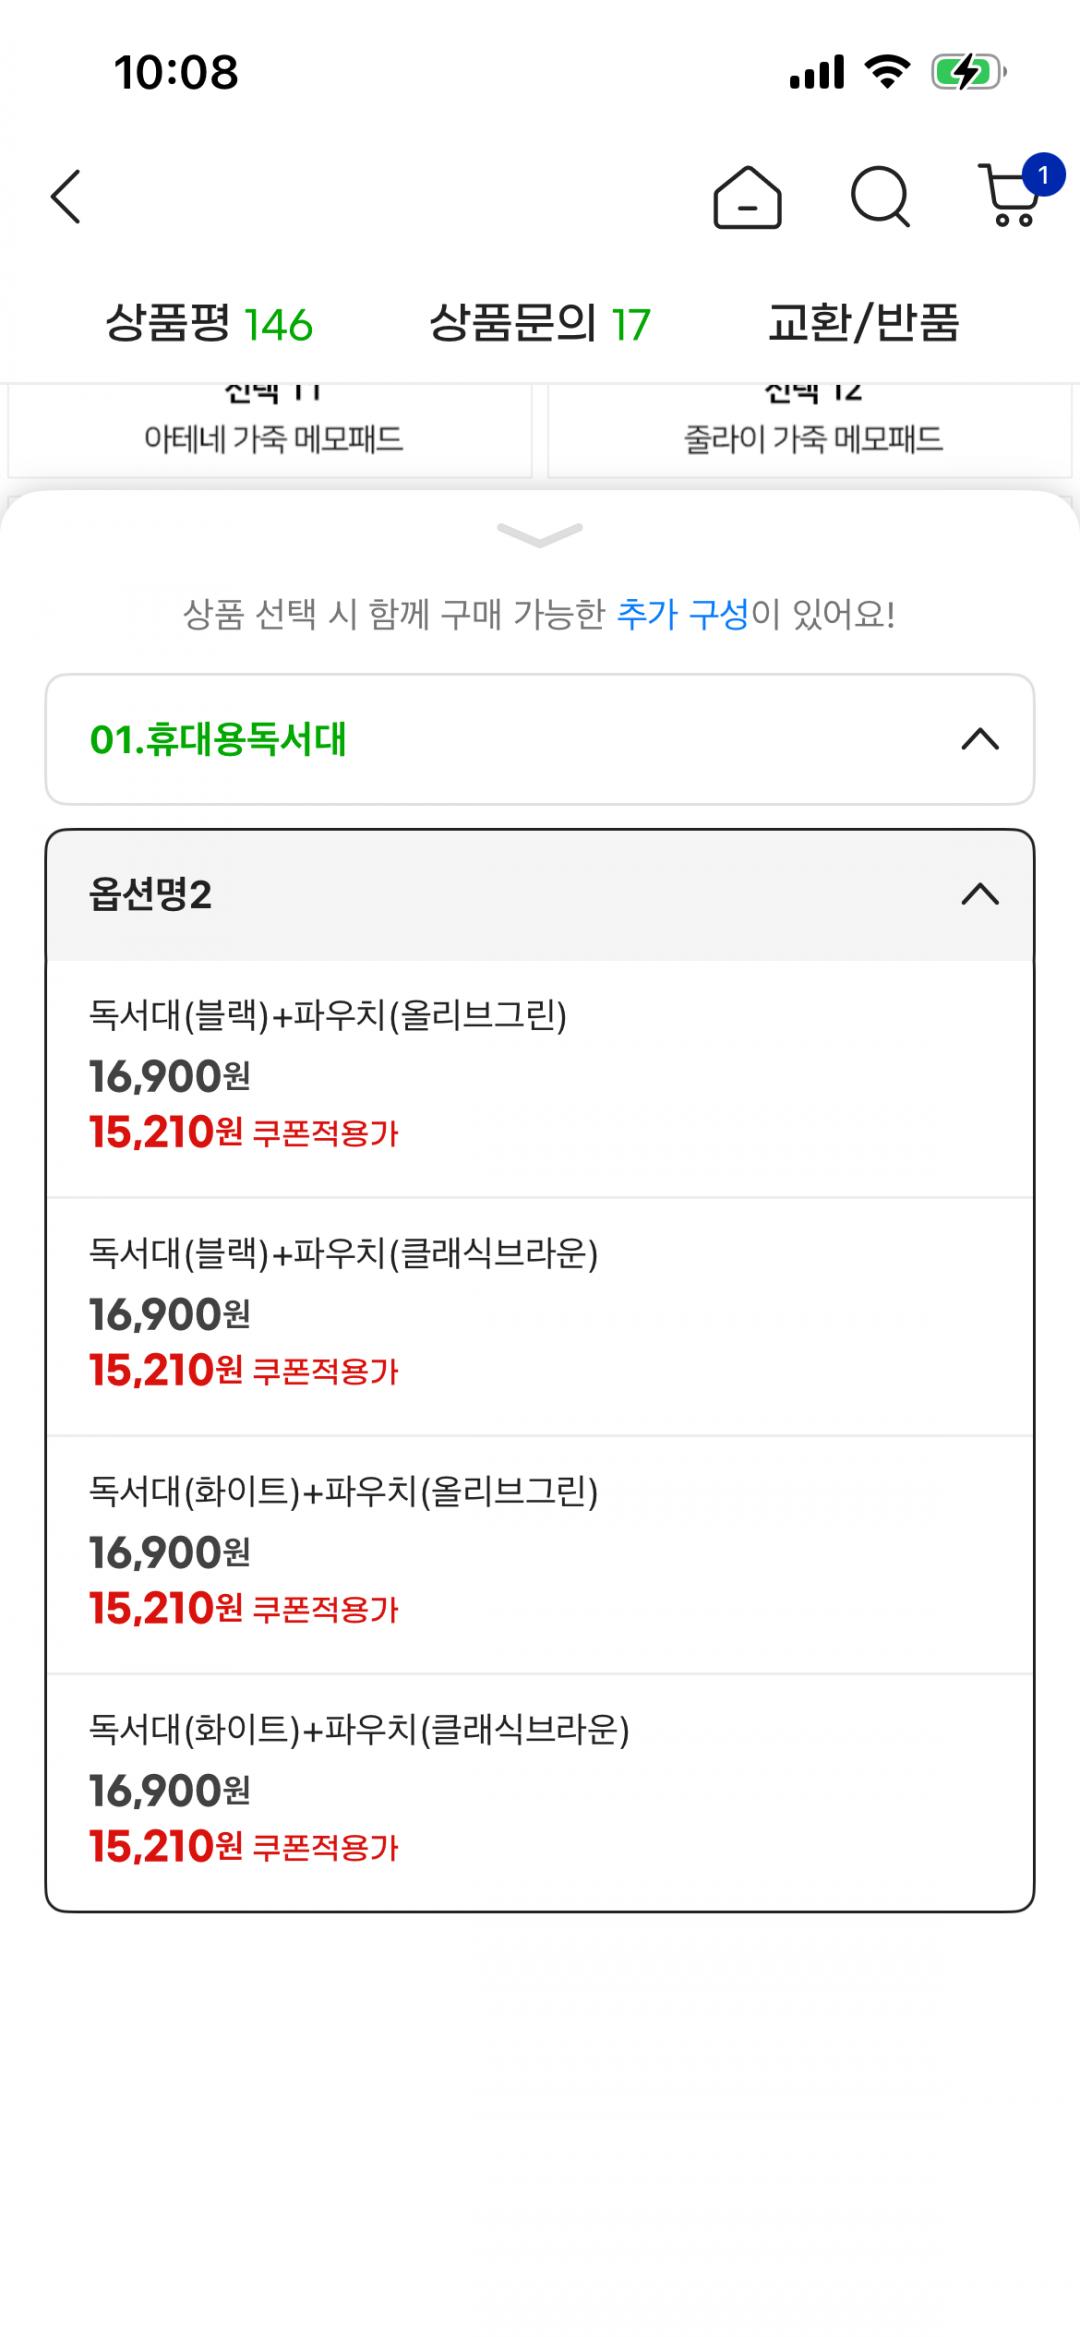Choose 독서대(블랙)+파우치(클래식브라운) option

540,1314
